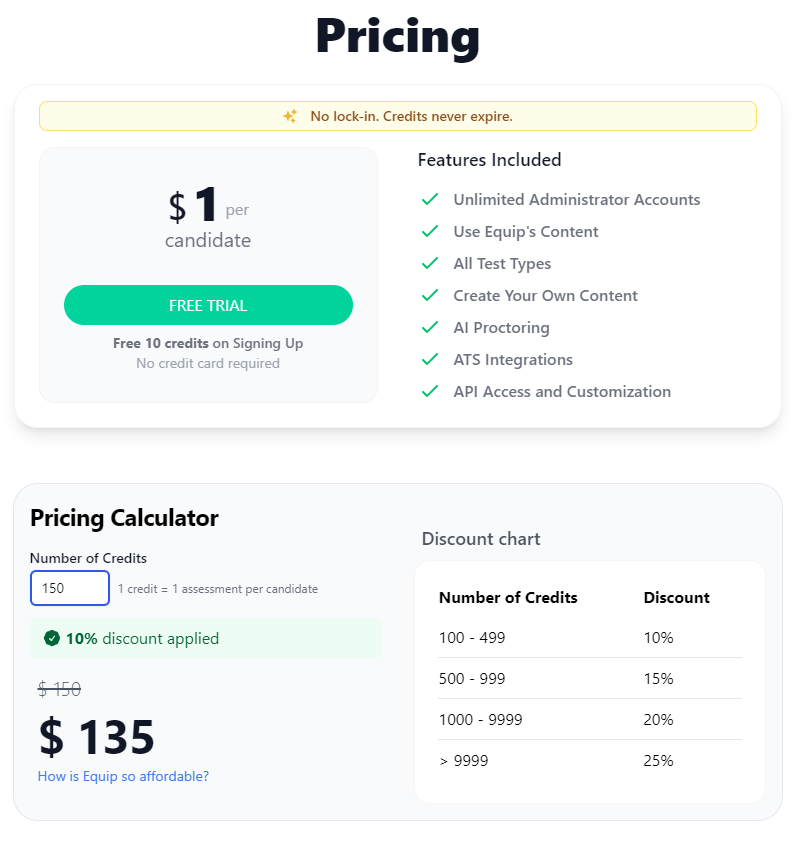Image resolution: width=795 pixels, height=845 pixels.
Task: Click the checkmark next to Use Equip's Content
Action: tap(430, 231)
